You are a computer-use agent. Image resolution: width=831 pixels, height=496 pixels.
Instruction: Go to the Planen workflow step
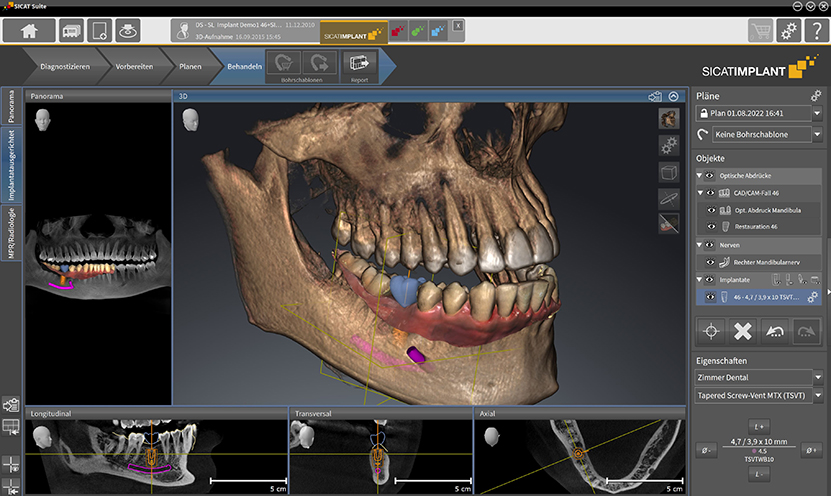coord(190,66)
